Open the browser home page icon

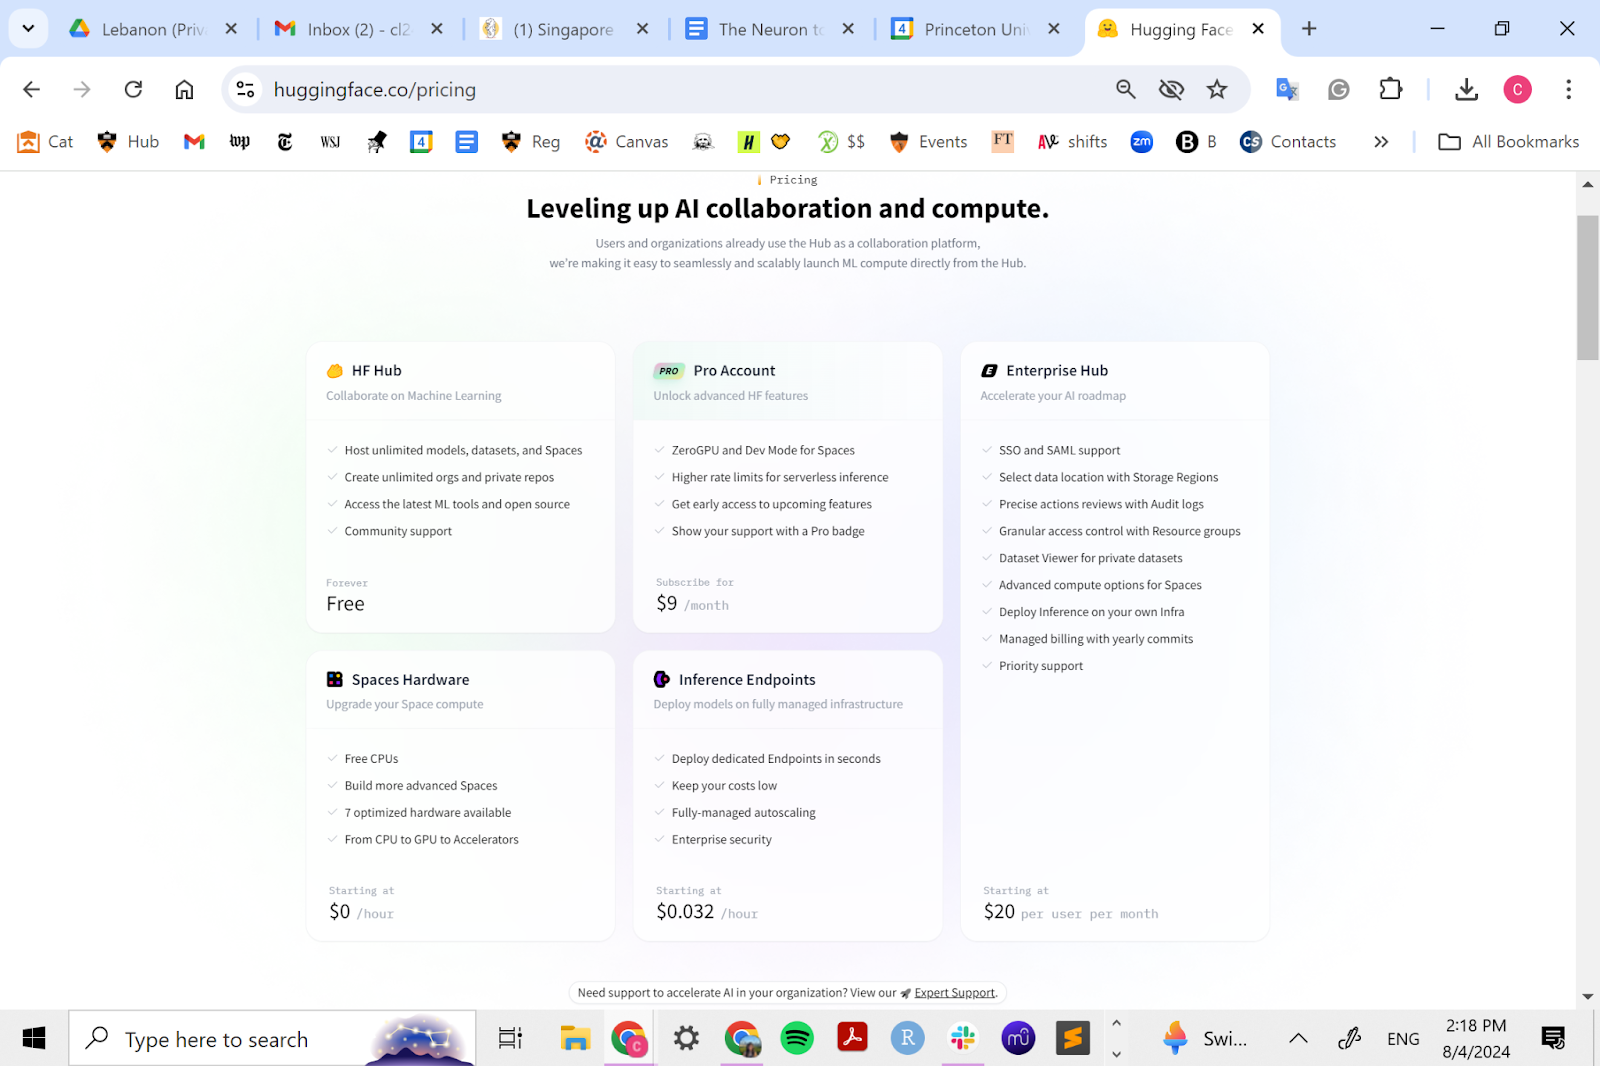tap(184, 90)
